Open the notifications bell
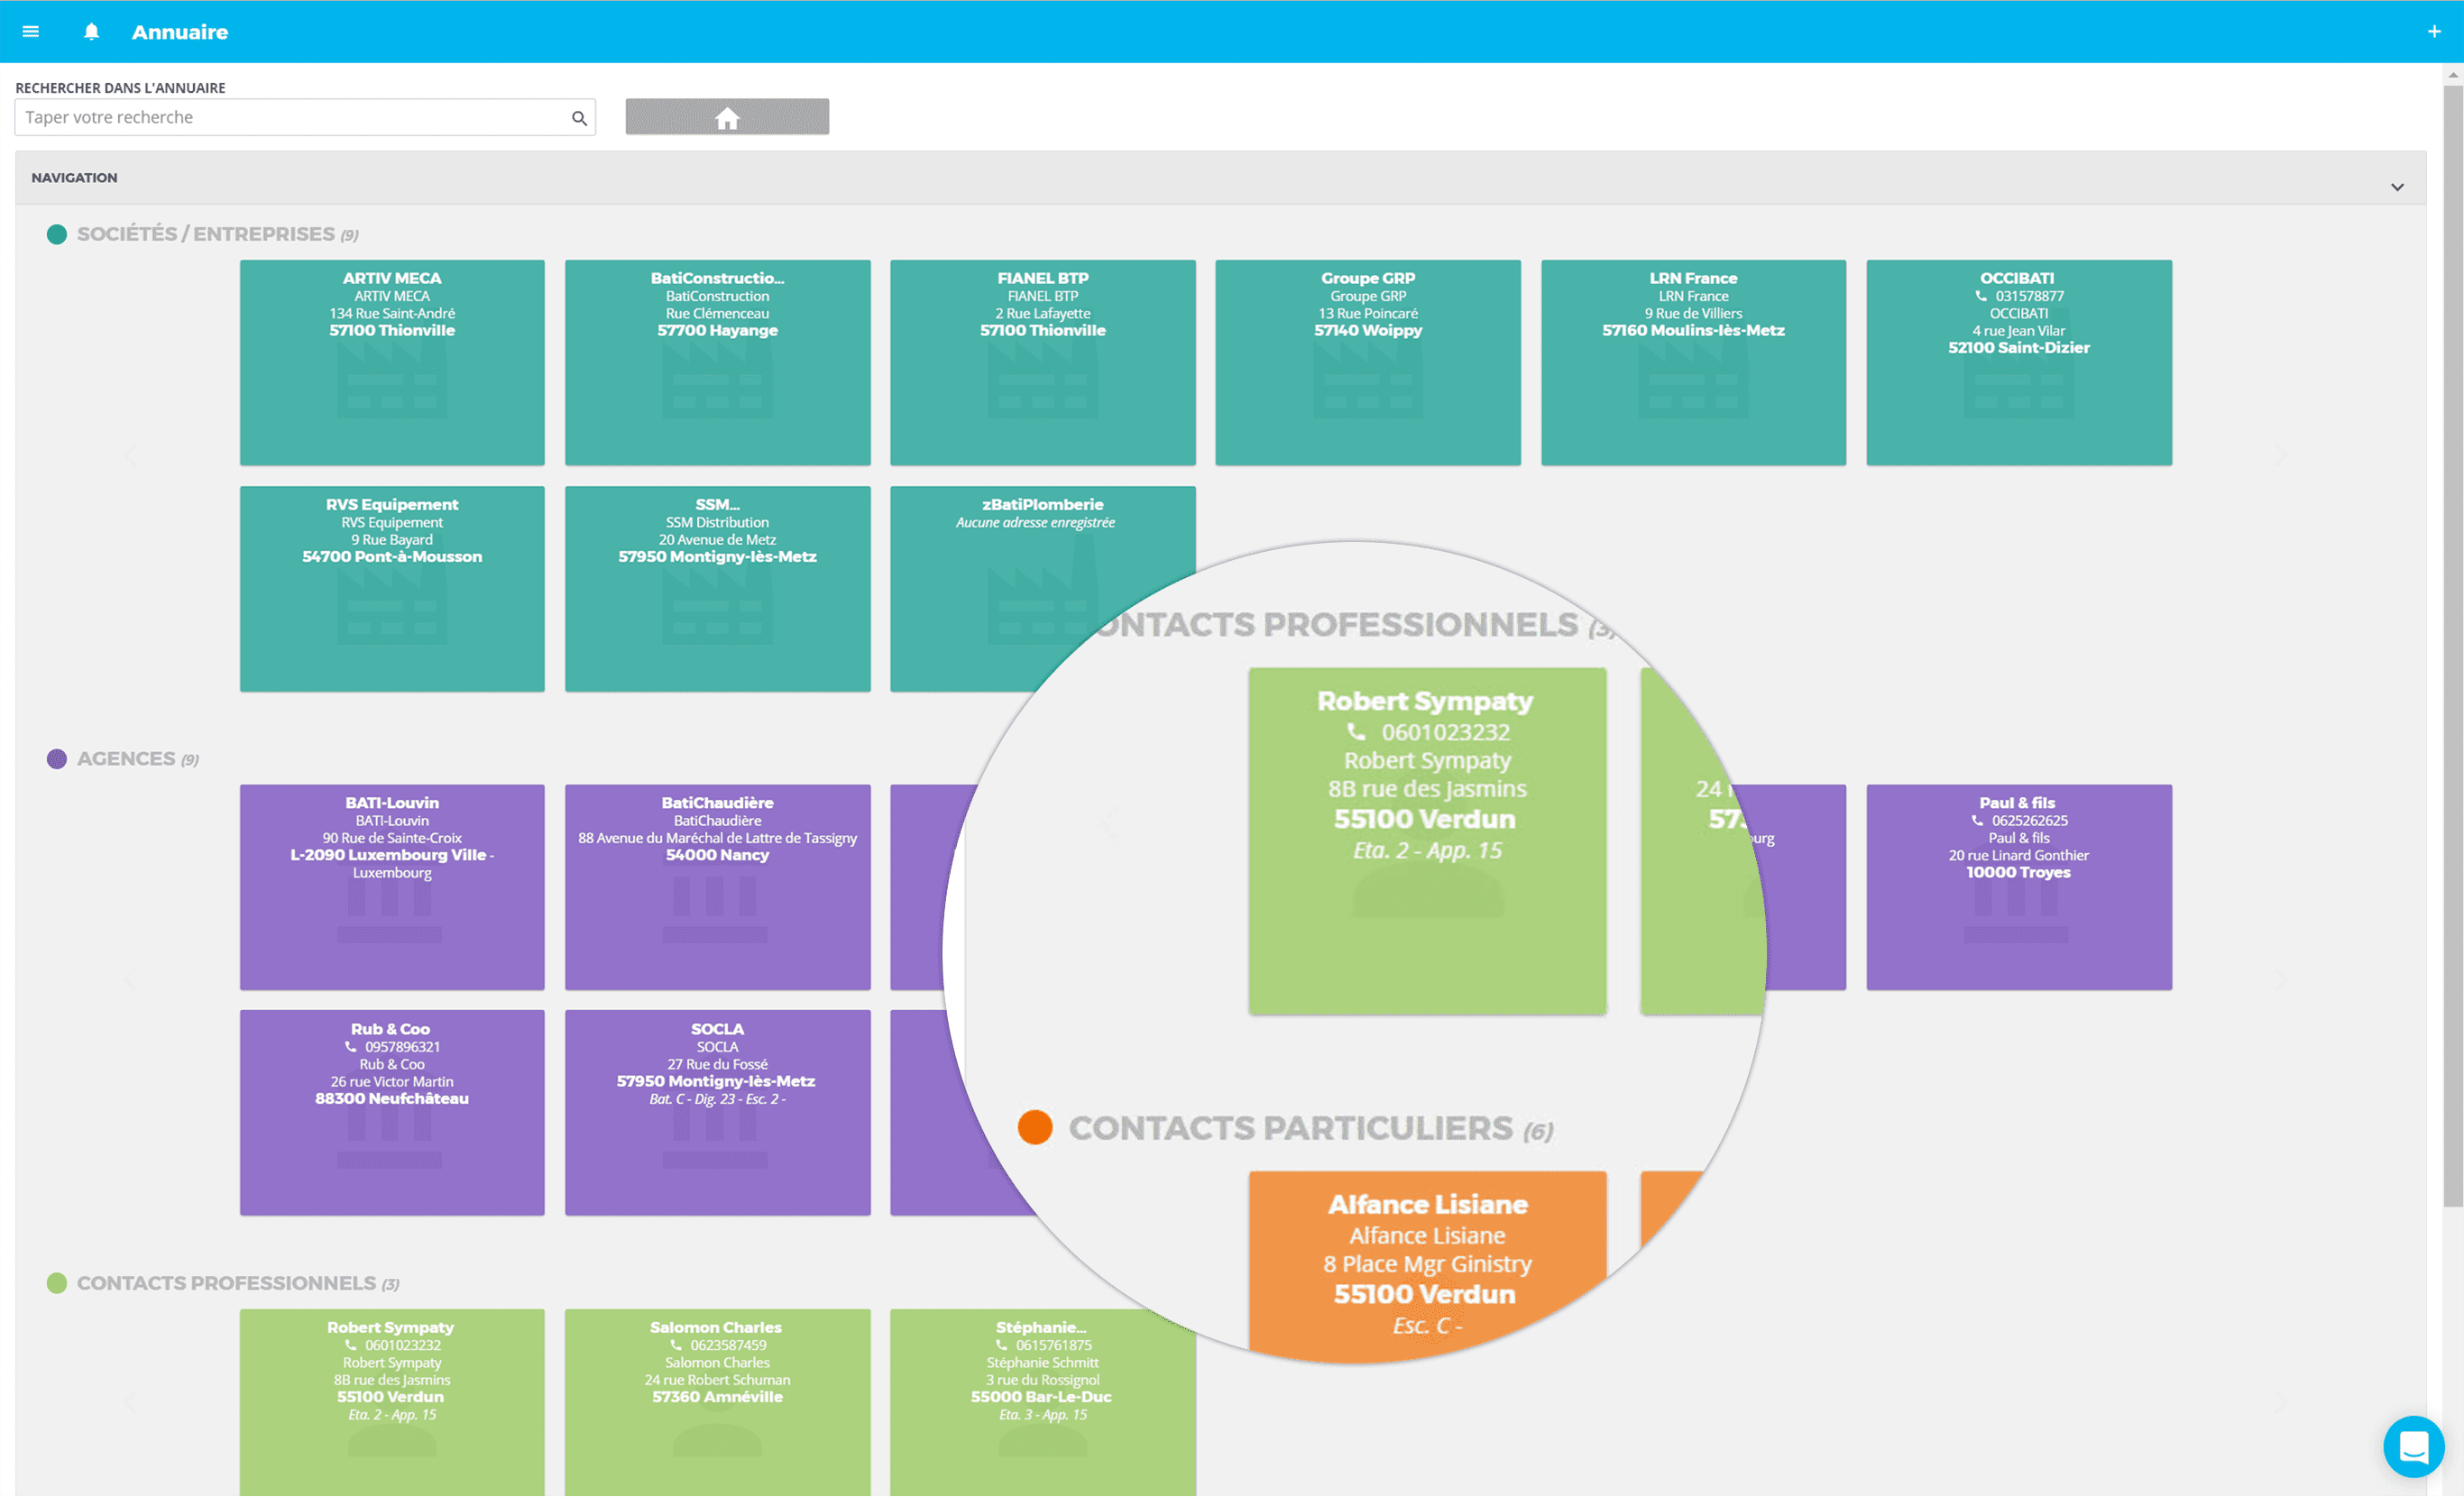Image resolution: width=2464 pixels, height=1497 pixels. [x=91, y=32]
